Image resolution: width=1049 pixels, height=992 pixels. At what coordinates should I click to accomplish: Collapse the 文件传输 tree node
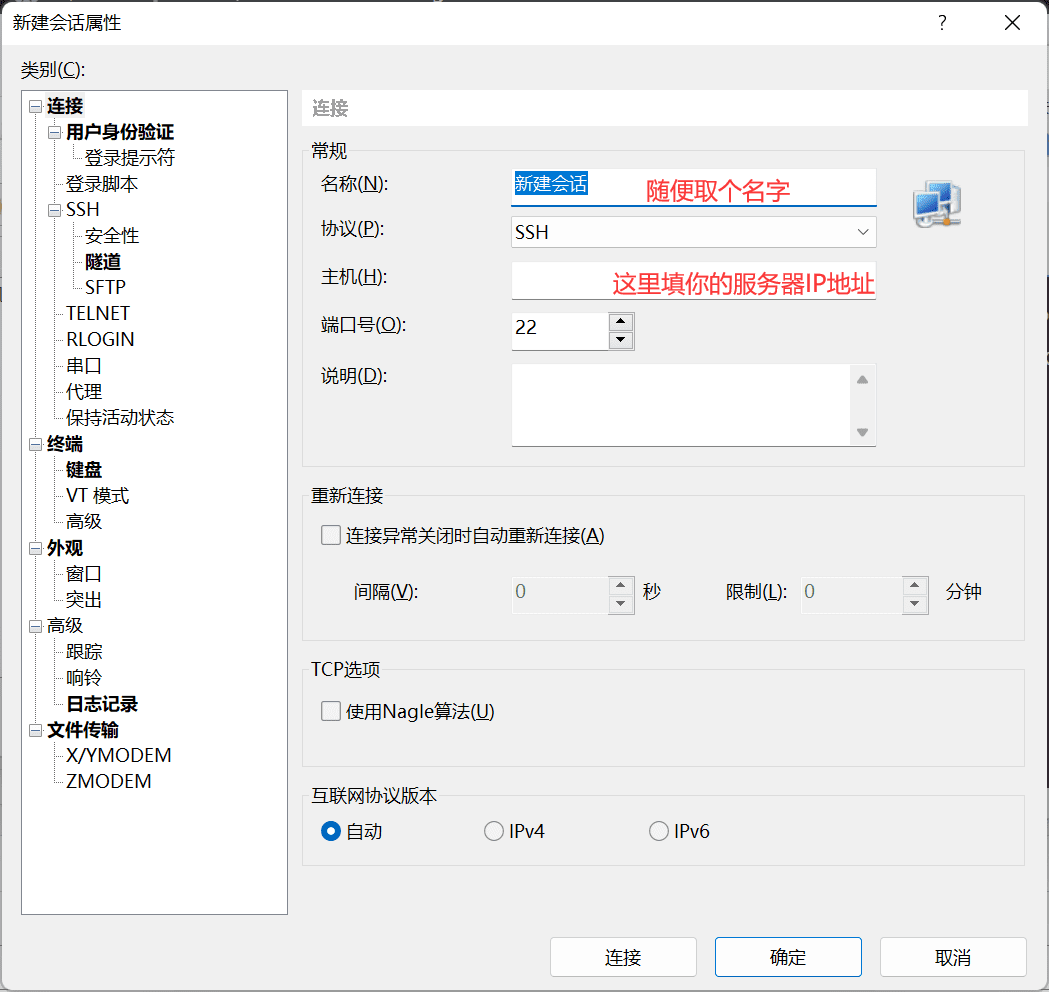pyautogui.click(x=35, y=730)
